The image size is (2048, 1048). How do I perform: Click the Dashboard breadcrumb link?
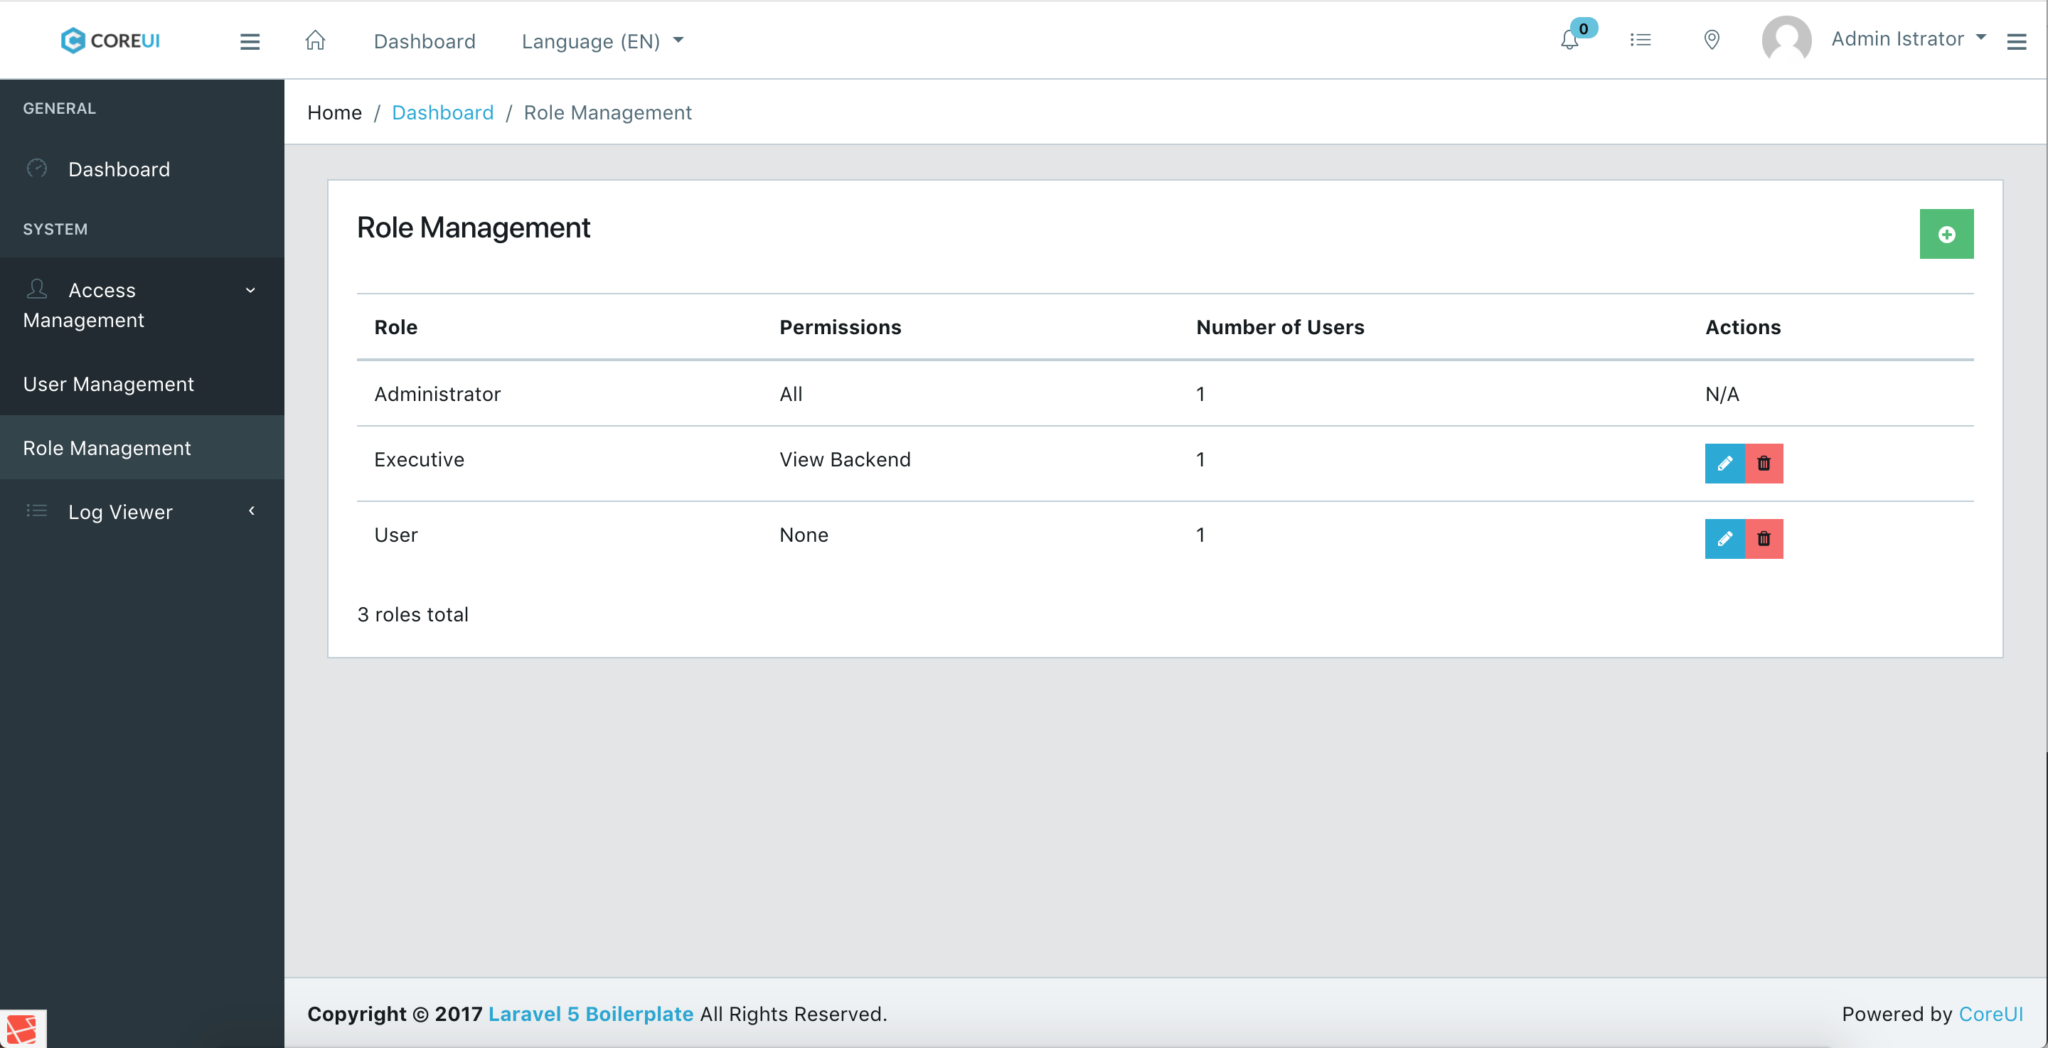tap(443, 112)
